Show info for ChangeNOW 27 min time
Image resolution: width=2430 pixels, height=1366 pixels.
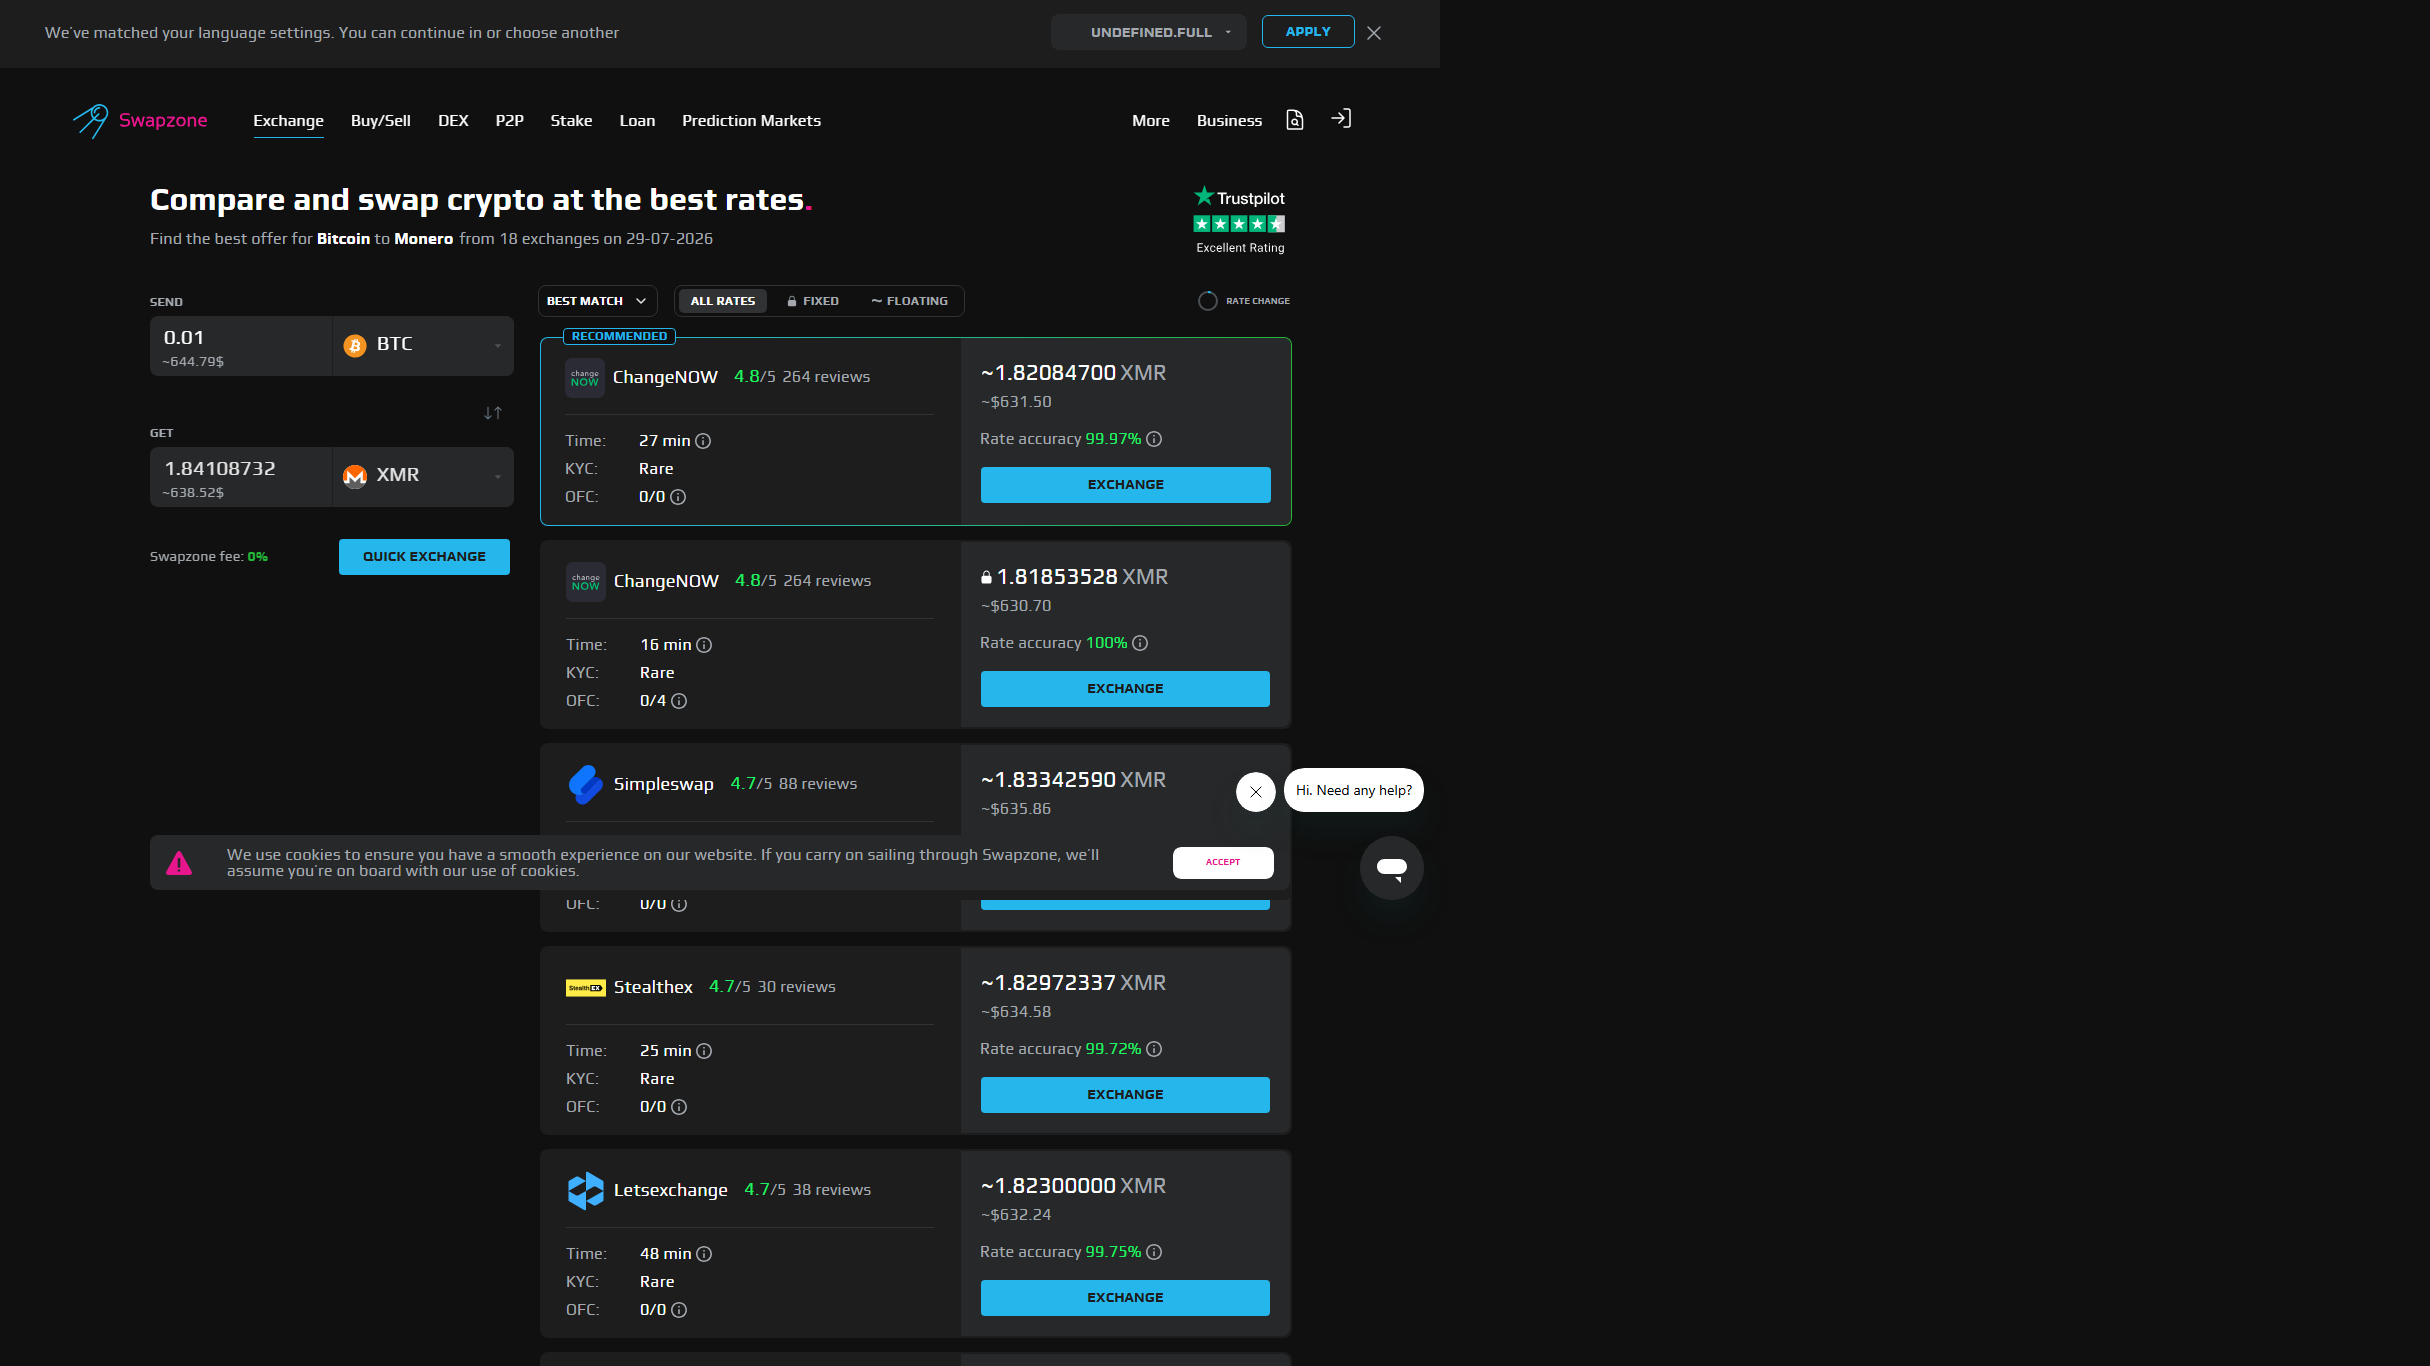tap(703, 441)
